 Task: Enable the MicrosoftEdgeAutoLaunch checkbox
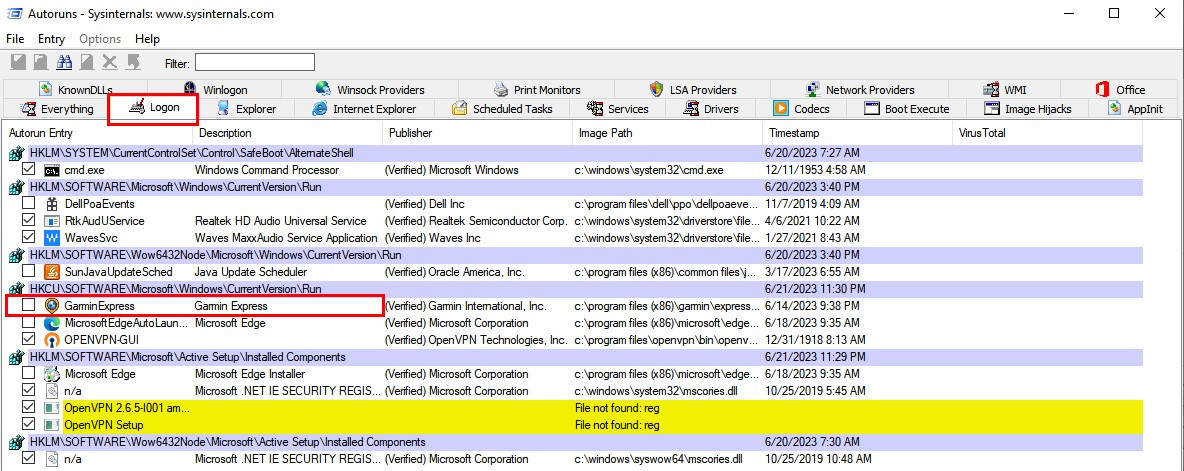tap(29, 322)
